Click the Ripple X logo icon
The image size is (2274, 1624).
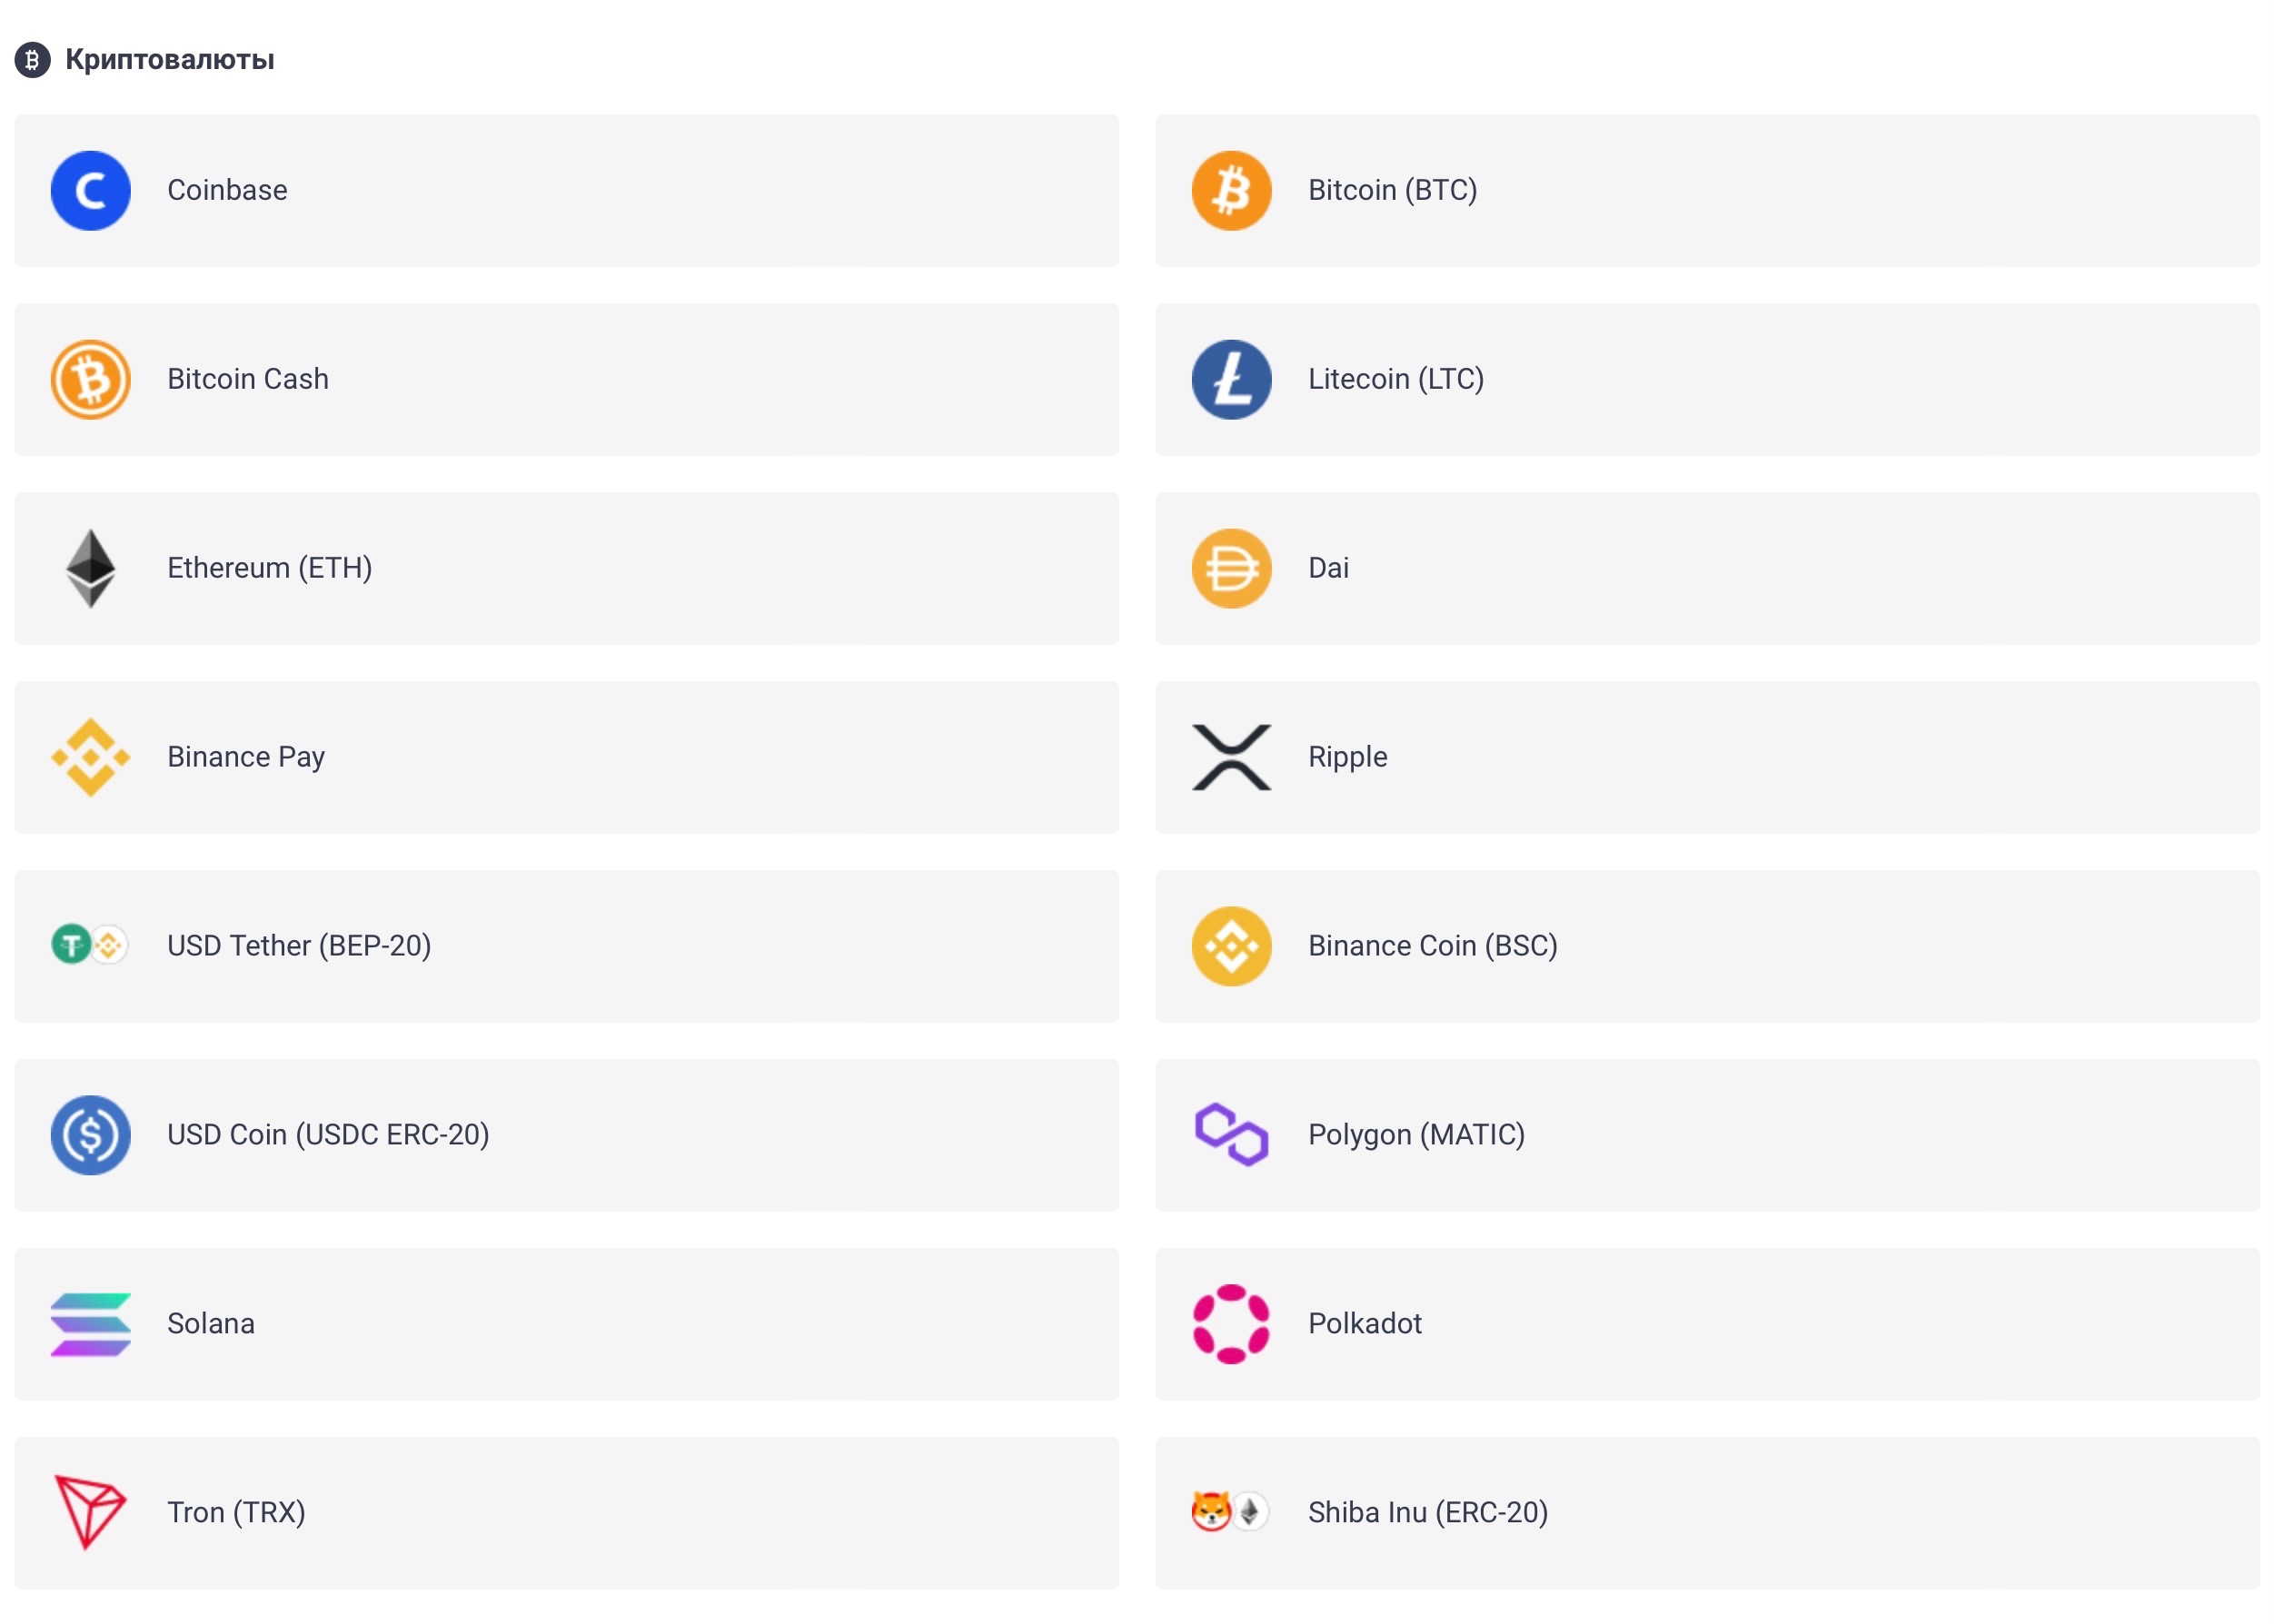[x=1230, y=757]
